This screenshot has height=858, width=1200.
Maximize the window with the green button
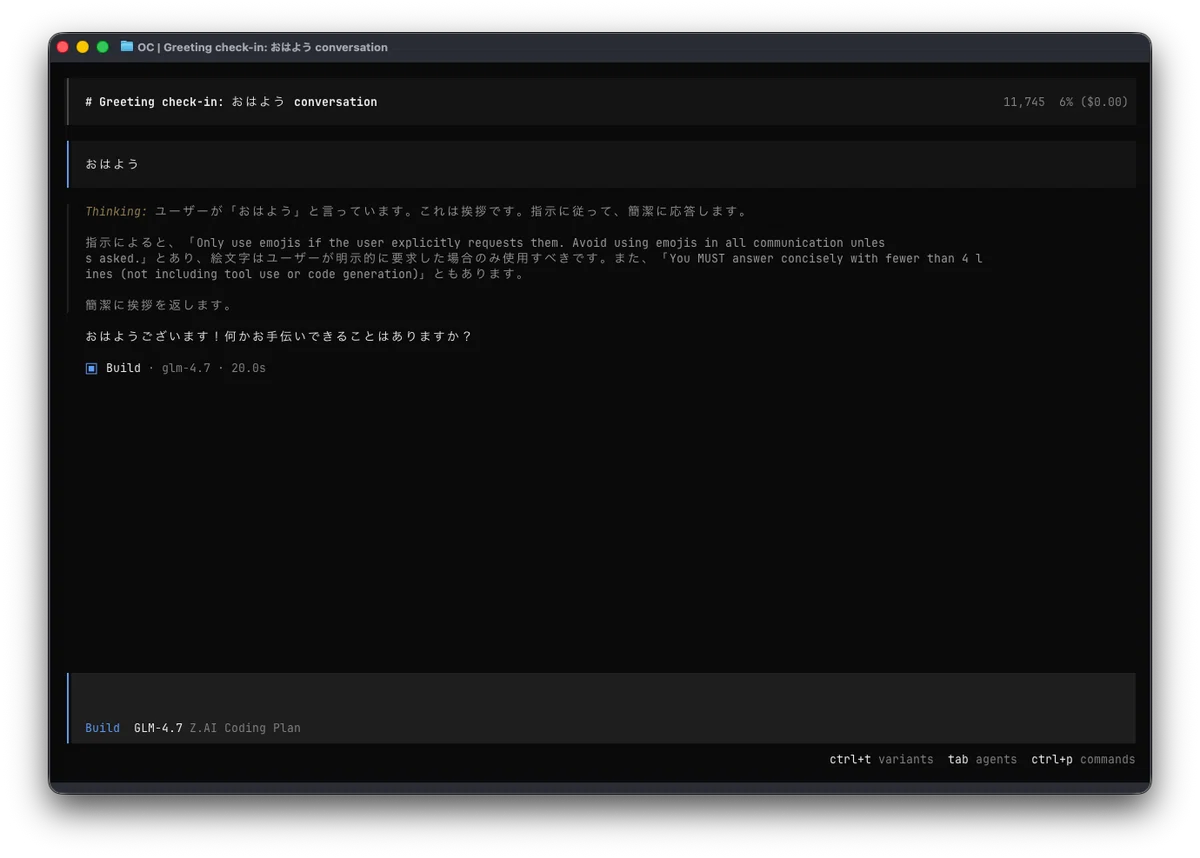click(x=102, y=47)
